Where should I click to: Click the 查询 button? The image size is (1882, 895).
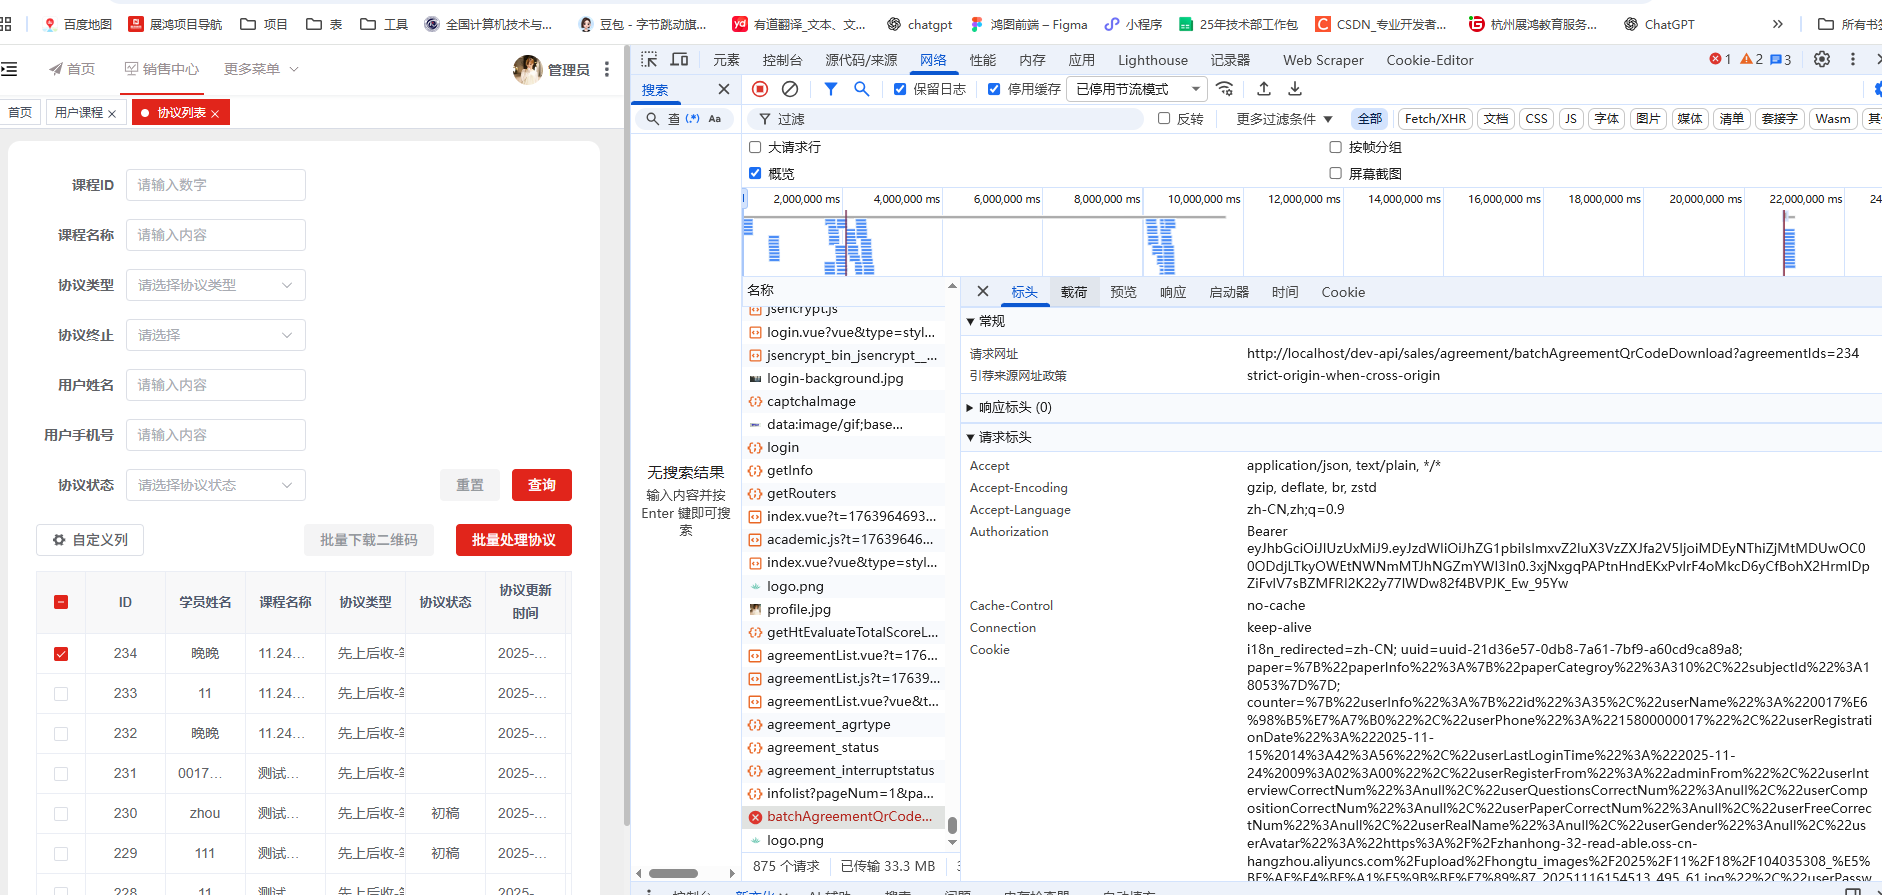[x=542, y=485]
